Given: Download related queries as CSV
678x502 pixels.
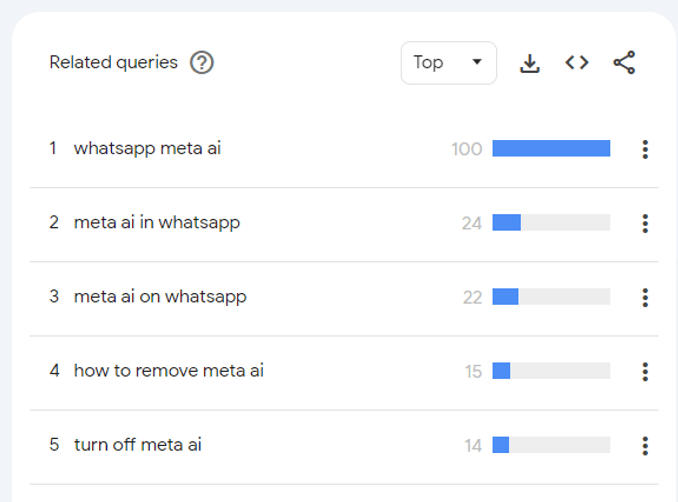Looking at the screenshot, I should (x=530, y=63).
